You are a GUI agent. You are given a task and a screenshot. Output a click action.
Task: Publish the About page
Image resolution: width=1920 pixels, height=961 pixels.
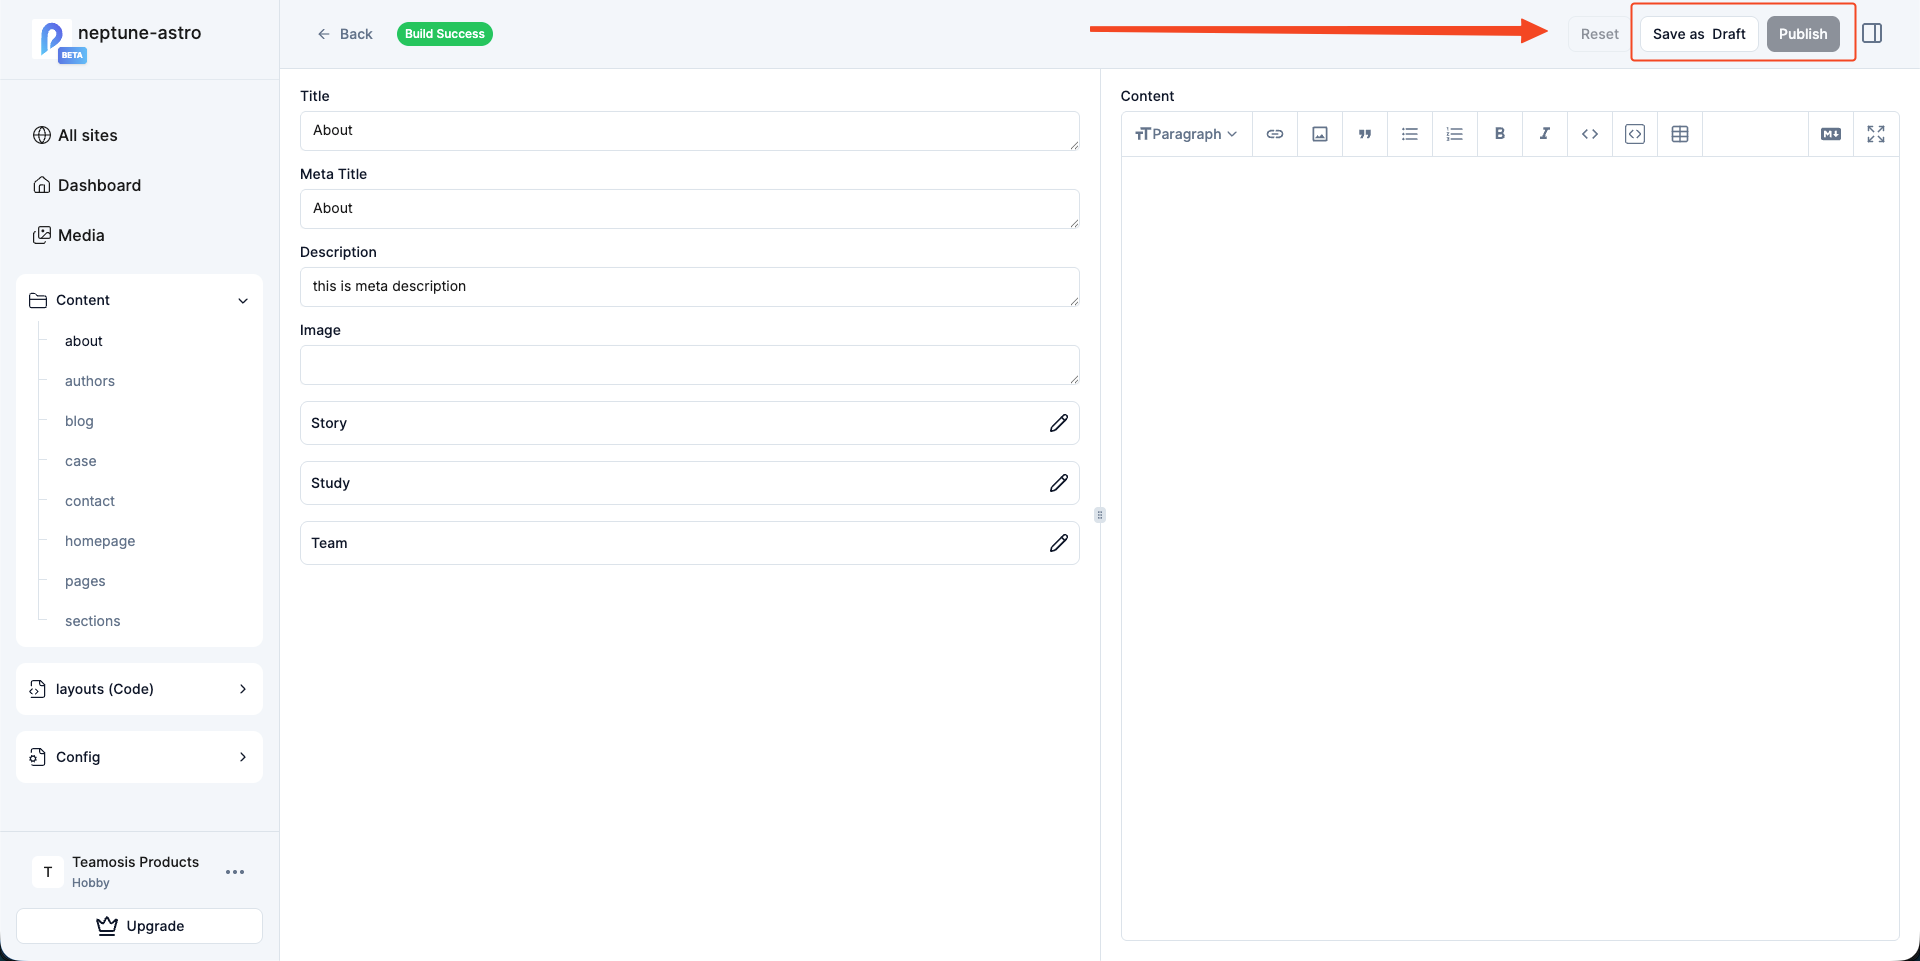tap(1803, 33)
